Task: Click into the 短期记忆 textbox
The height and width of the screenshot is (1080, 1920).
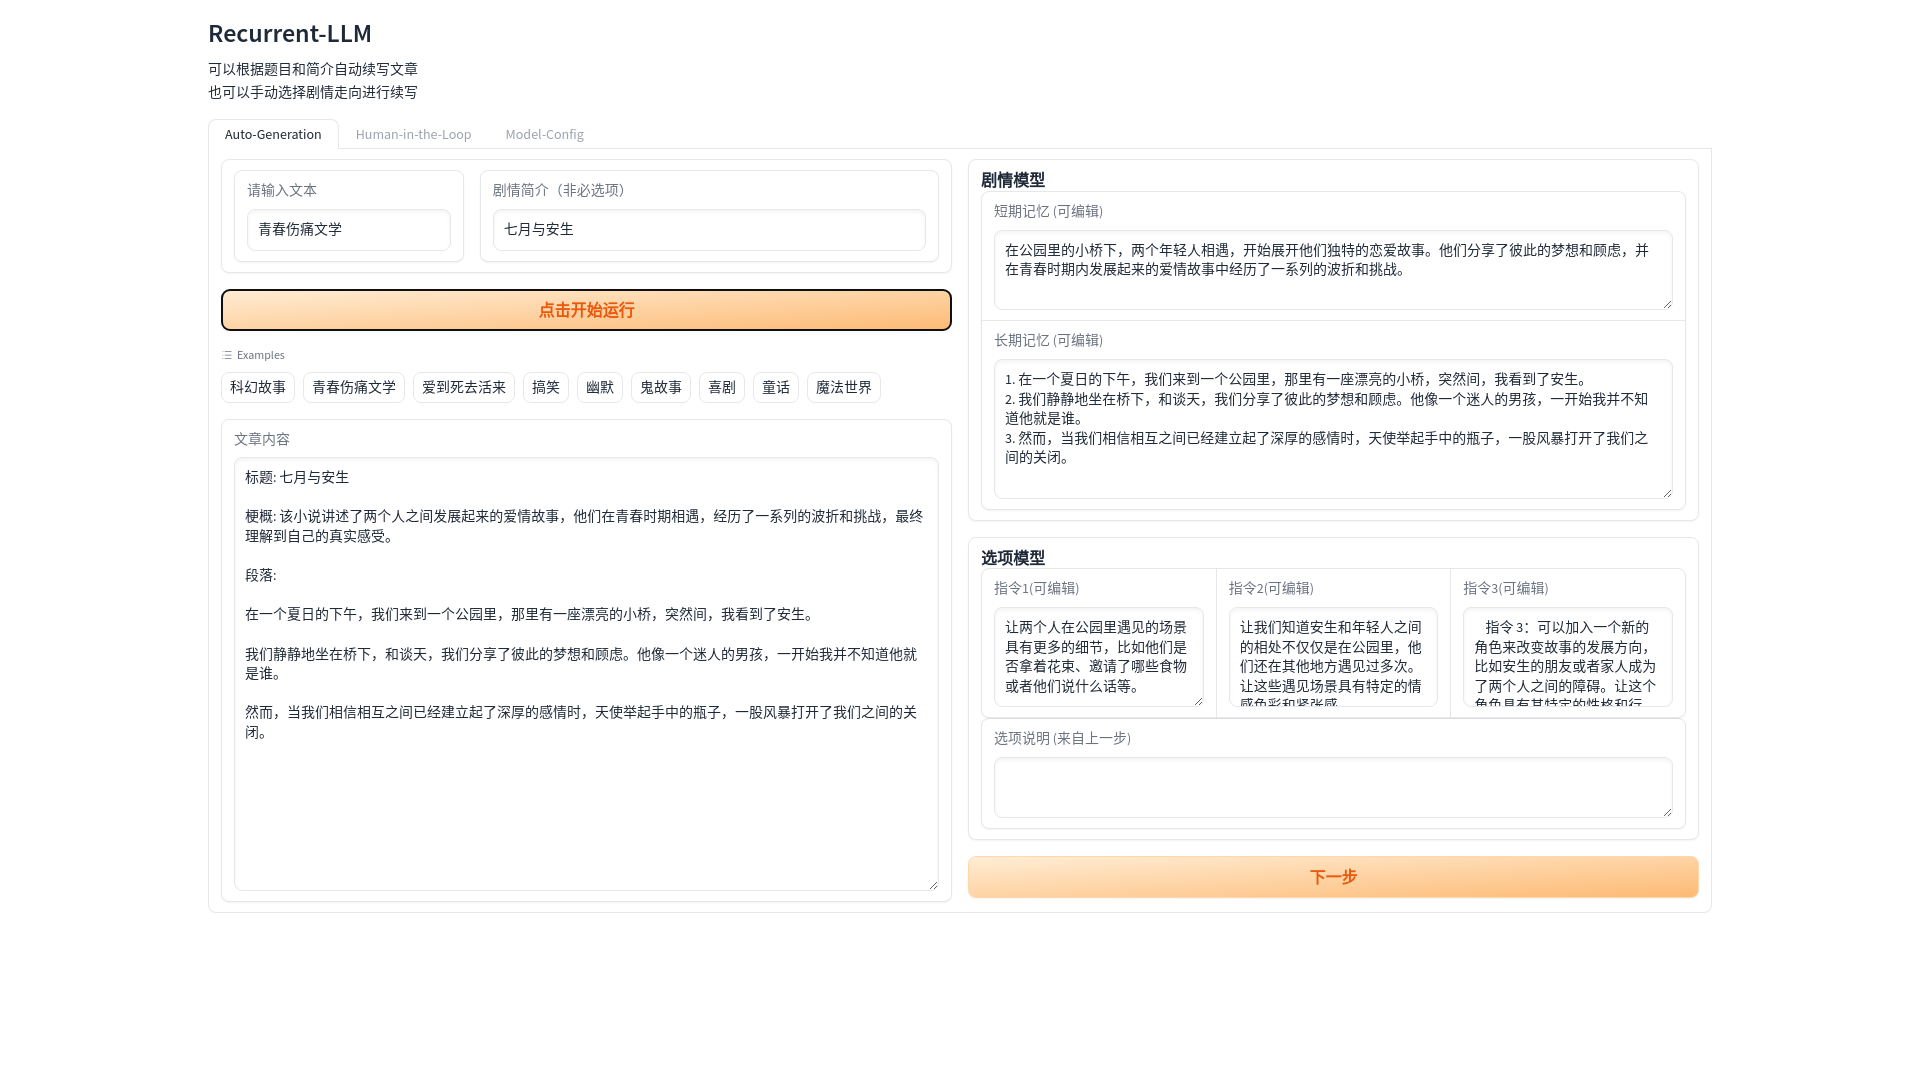Action: 1332,270
